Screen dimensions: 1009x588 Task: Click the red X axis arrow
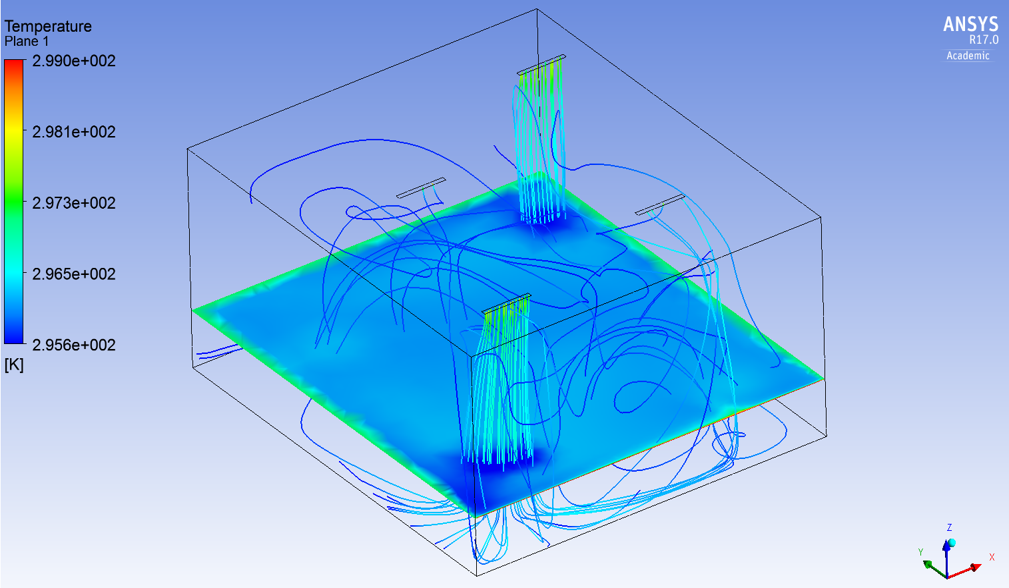(x=966, y=570)
